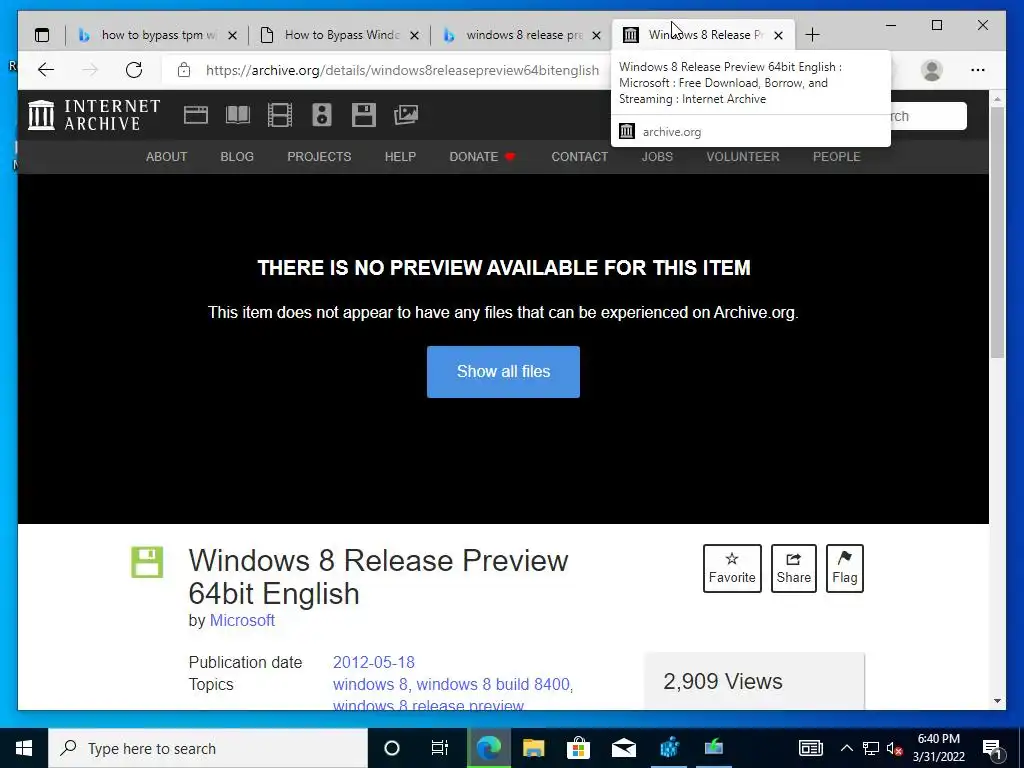Select the DONATE menu item

click(482, 157)
